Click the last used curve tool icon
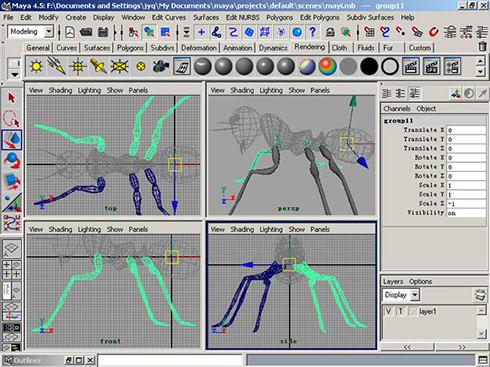490x367 pixels. point(12,223)
